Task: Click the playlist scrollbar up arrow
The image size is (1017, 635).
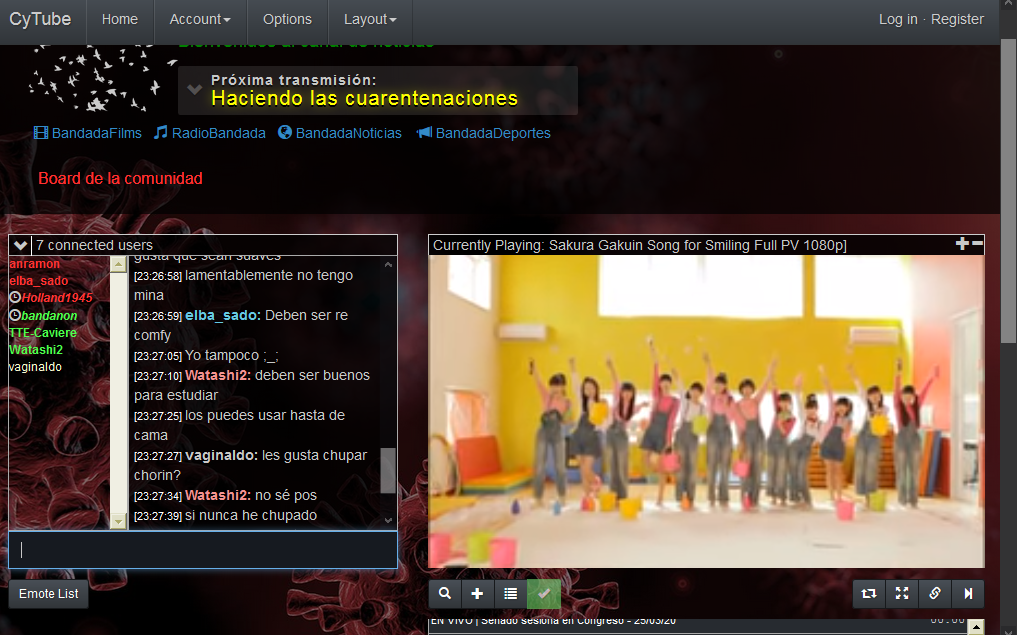Action: pos(975,627)
